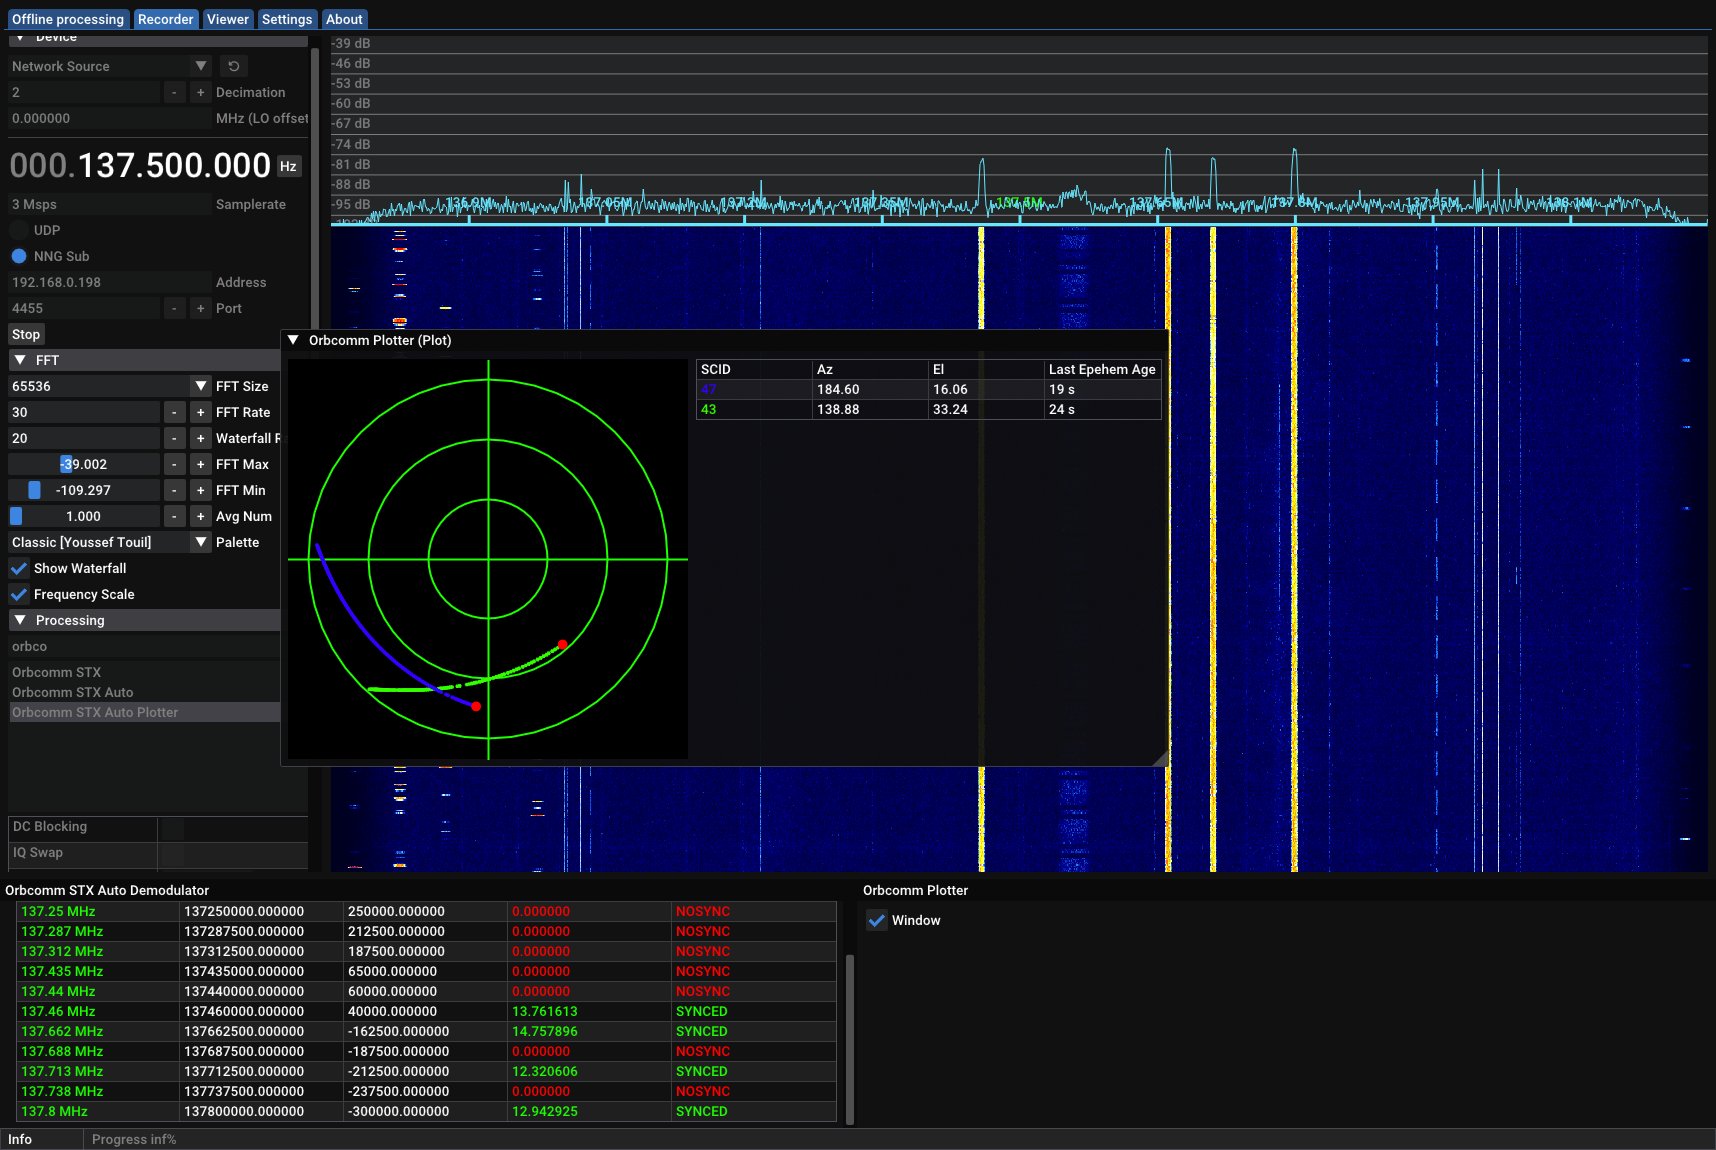Toggle the Show Waterfall checkbox
Screen dimensions: 1716x1150
[x=19, y=568]
